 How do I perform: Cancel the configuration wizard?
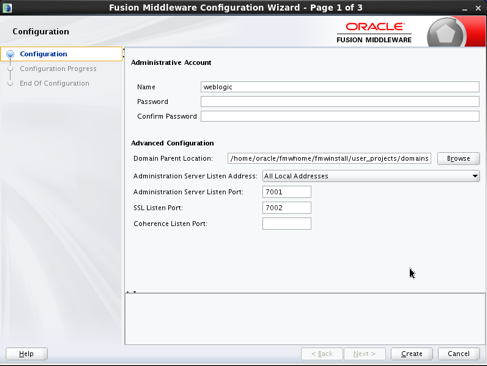[x=459, y=354]
